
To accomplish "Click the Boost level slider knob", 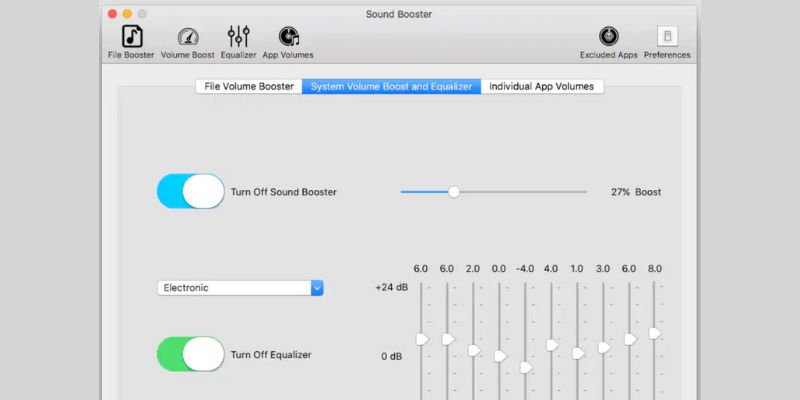I will click(x=453, y=191).
